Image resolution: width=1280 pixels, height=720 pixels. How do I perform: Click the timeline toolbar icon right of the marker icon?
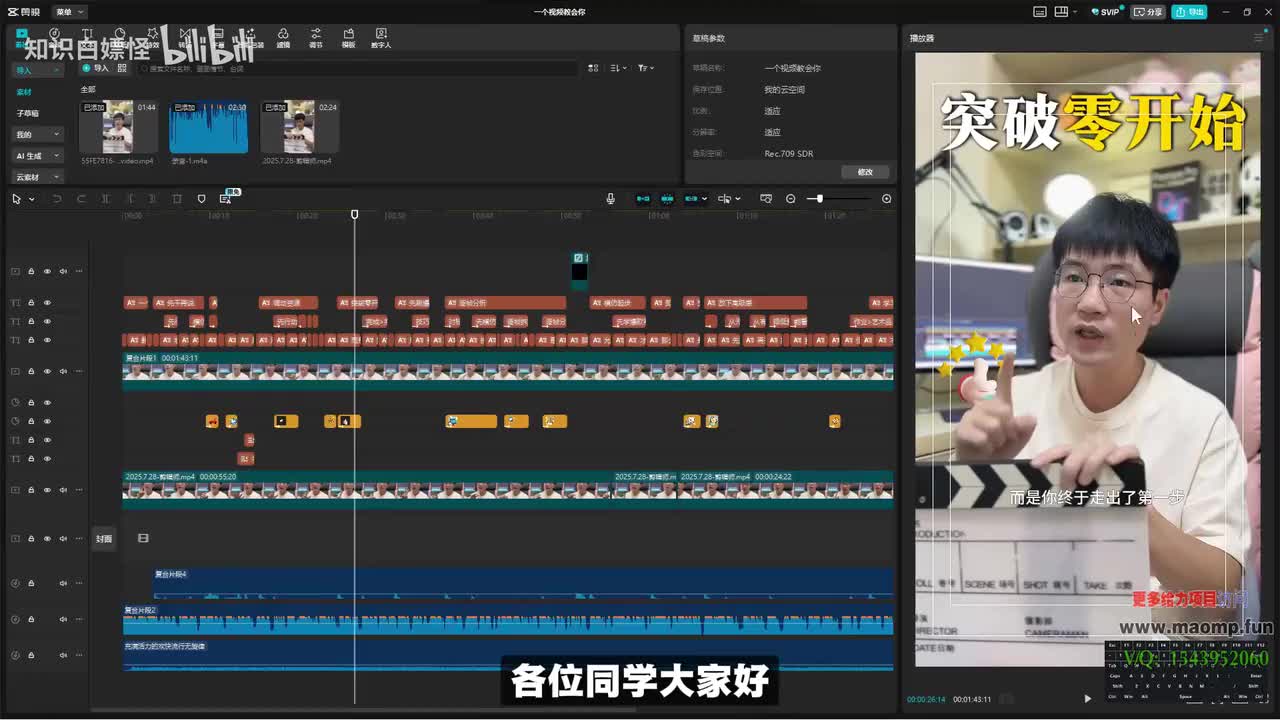[225, 199]
